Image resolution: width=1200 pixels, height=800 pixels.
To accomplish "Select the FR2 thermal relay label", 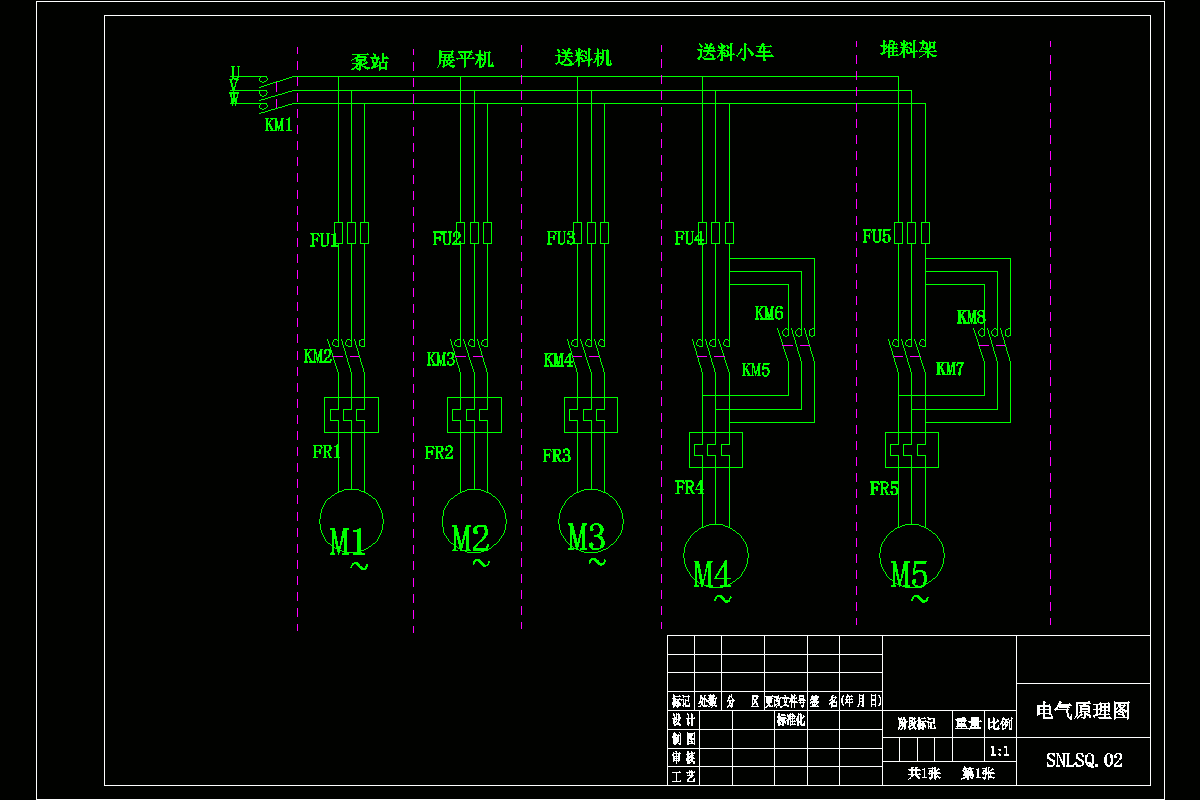I will pyautogui.click(x=439, y=453).
